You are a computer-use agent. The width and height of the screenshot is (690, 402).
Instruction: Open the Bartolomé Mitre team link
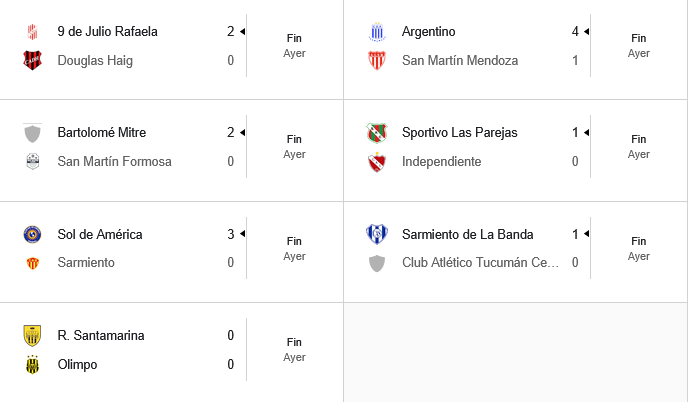point(102,132)
